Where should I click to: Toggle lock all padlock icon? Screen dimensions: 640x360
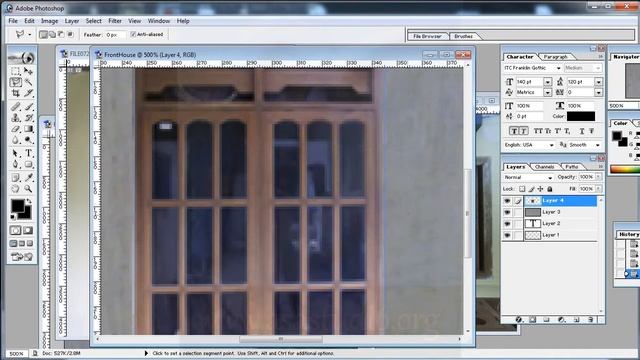[x=550, y=189]
